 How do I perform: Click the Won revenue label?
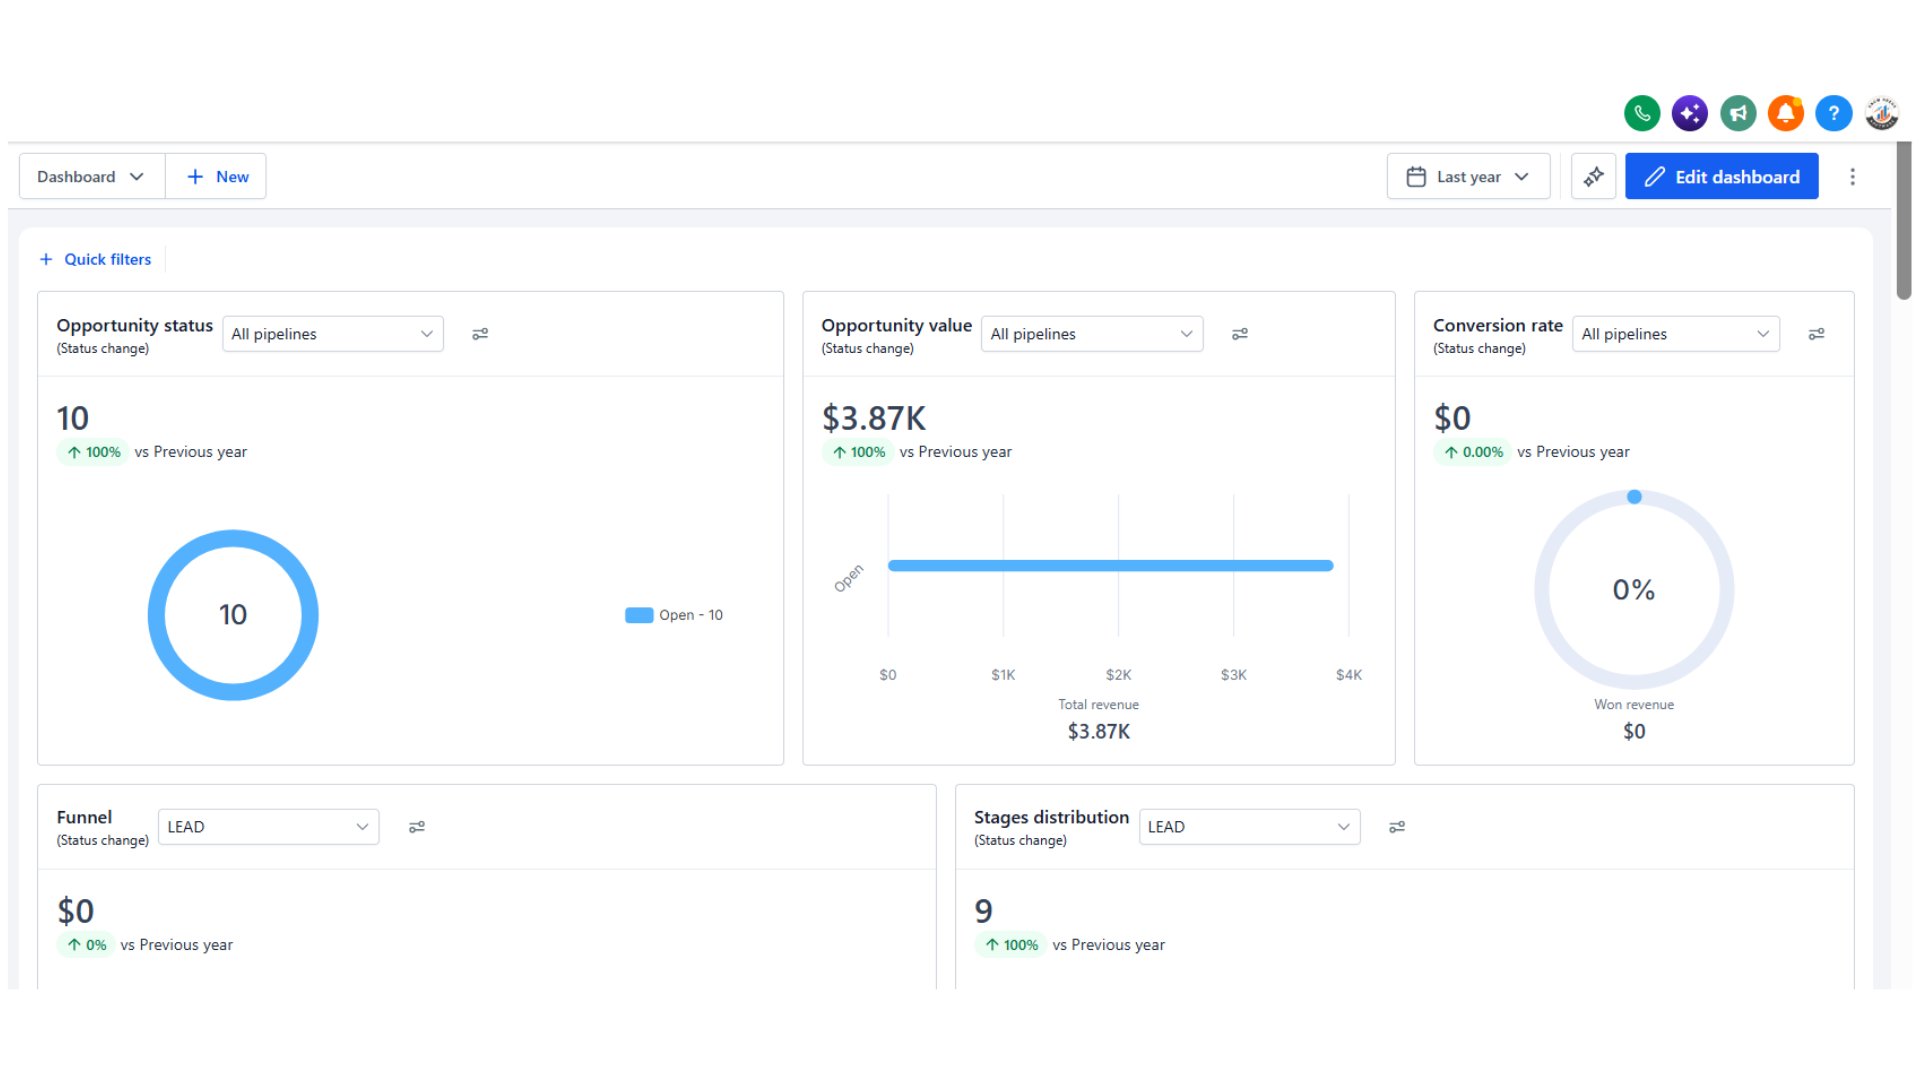tap(1634, 705)
